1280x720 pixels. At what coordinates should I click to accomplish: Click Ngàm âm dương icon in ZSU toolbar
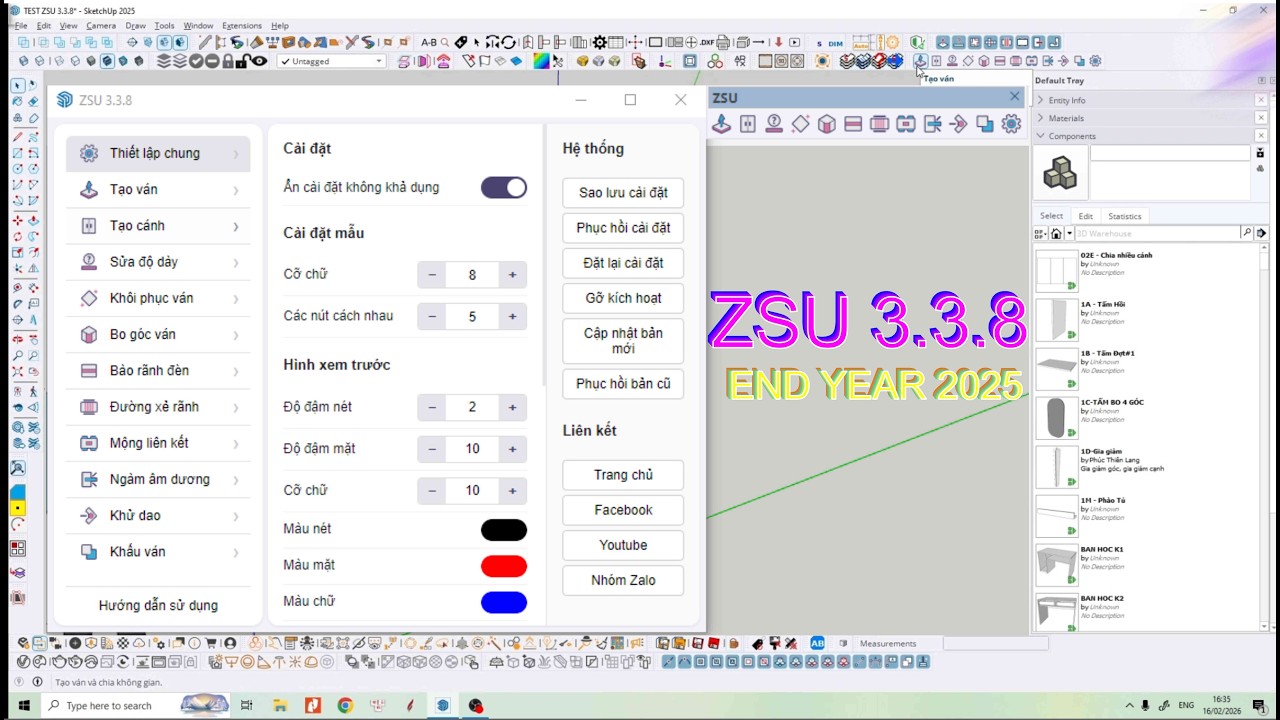point(932,124)
